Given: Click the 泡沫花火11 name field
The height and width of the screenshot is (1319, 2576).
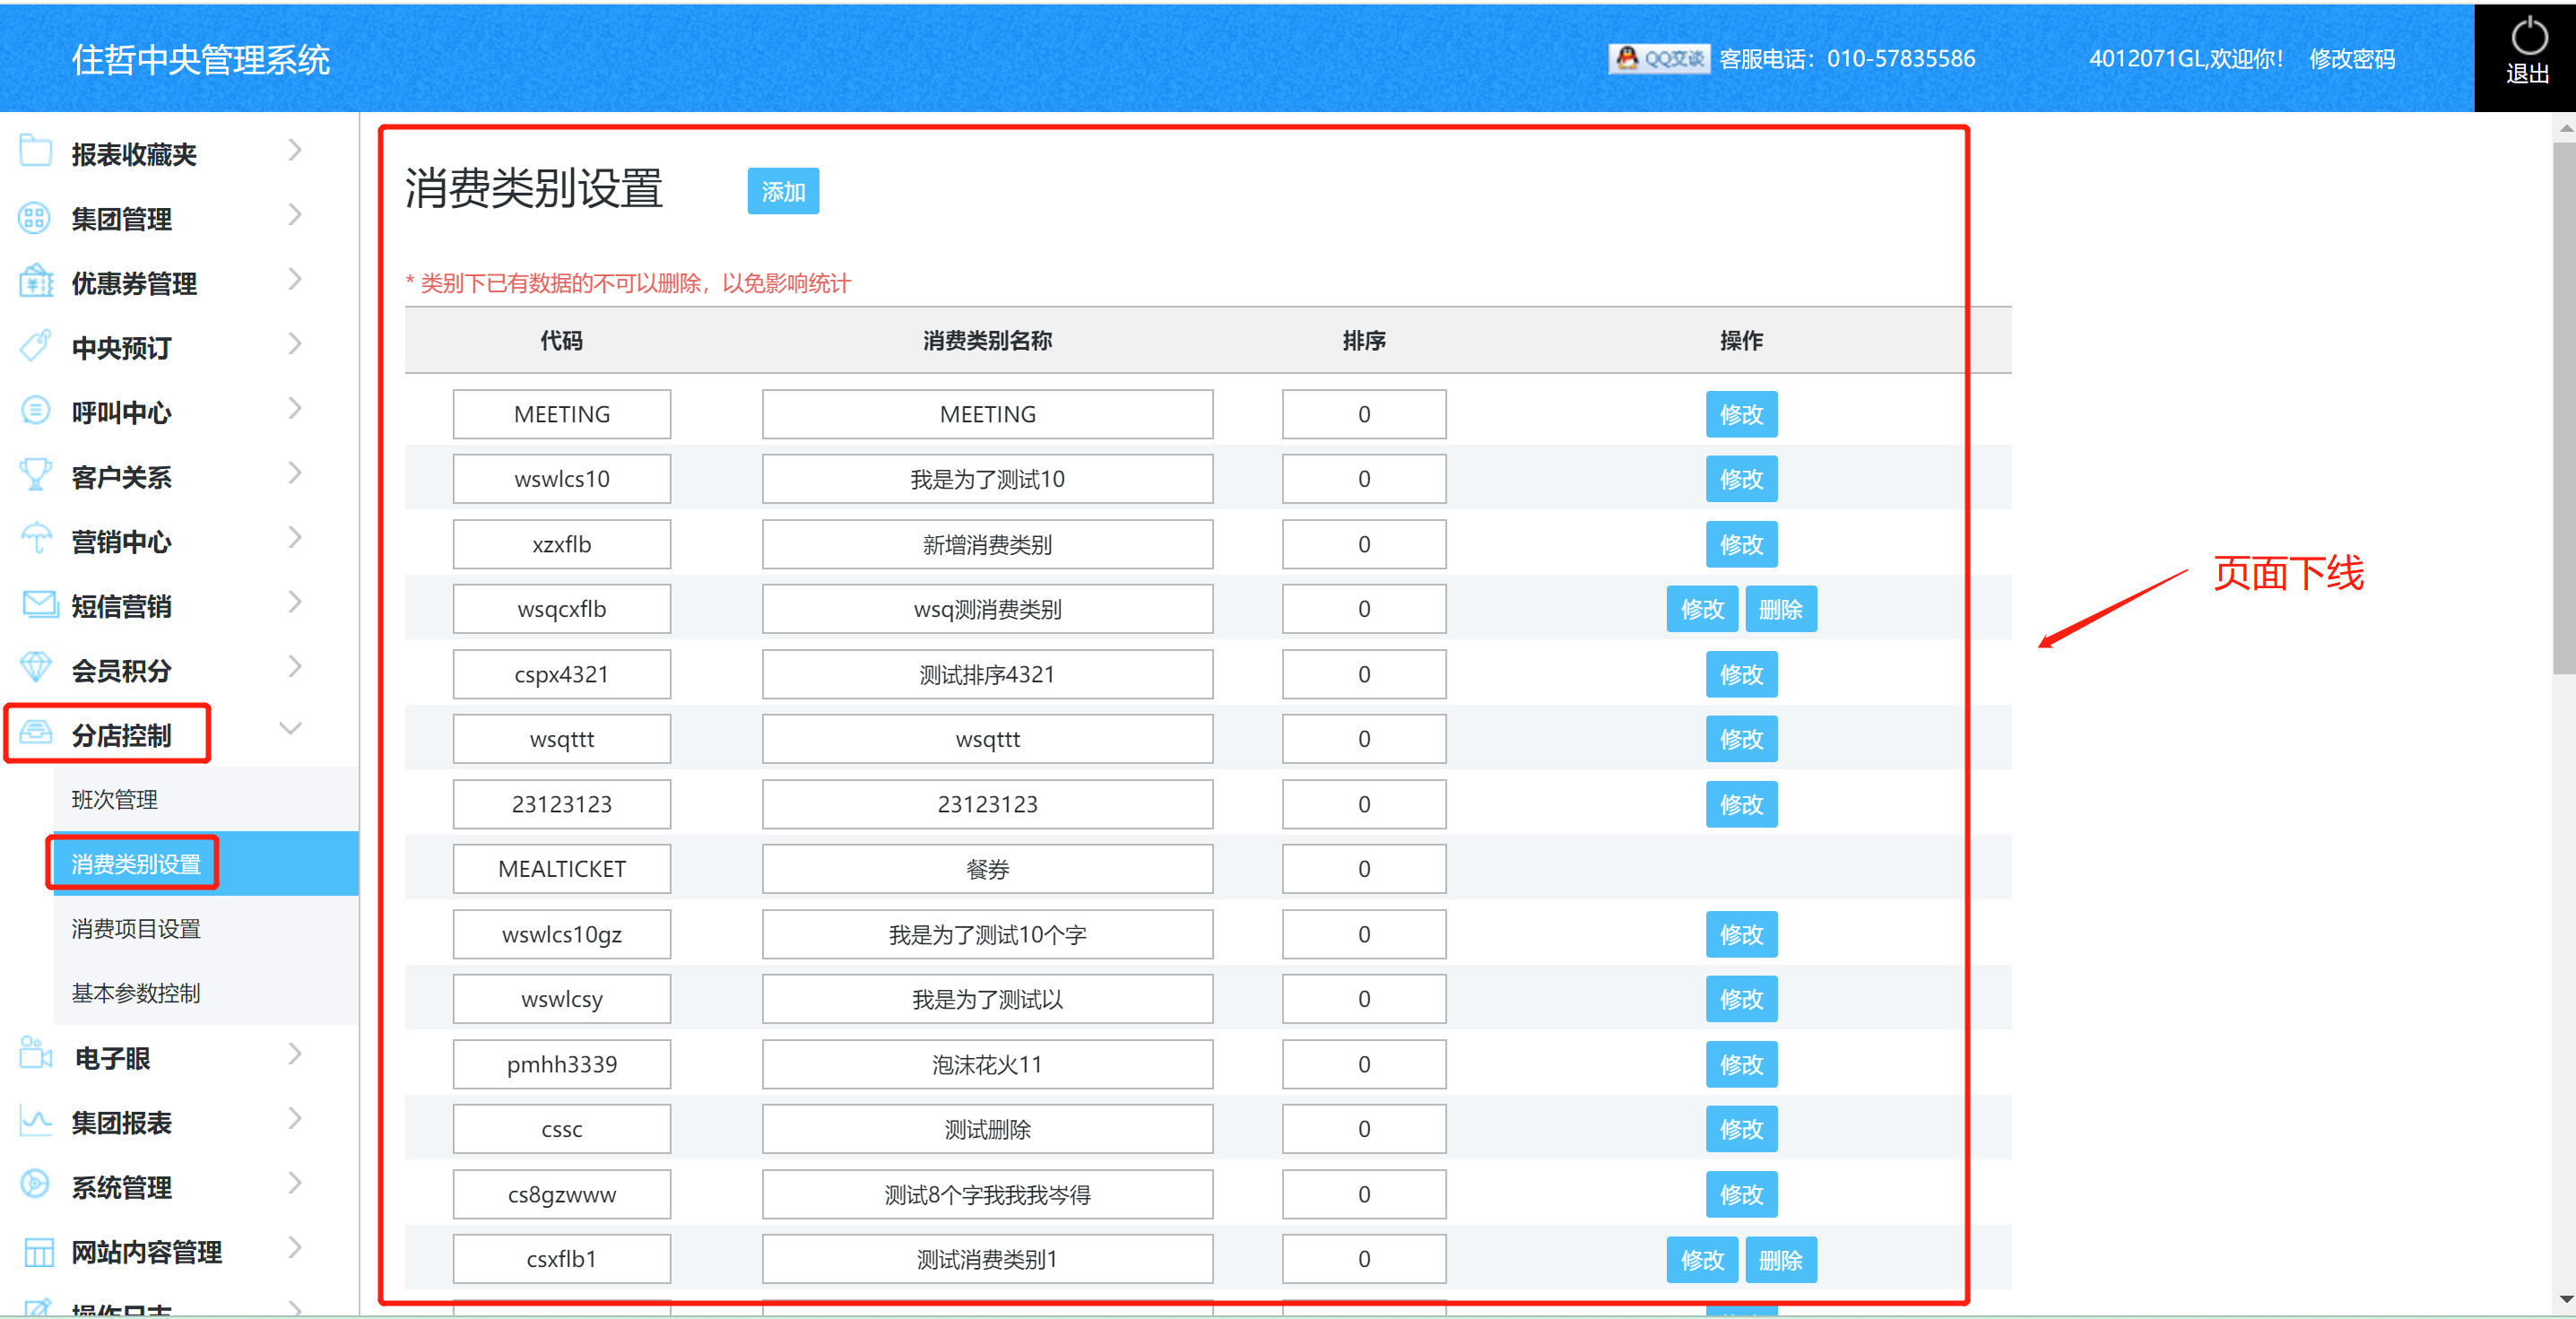Looking at the screenshot, I should click(x=987, y=1065).
